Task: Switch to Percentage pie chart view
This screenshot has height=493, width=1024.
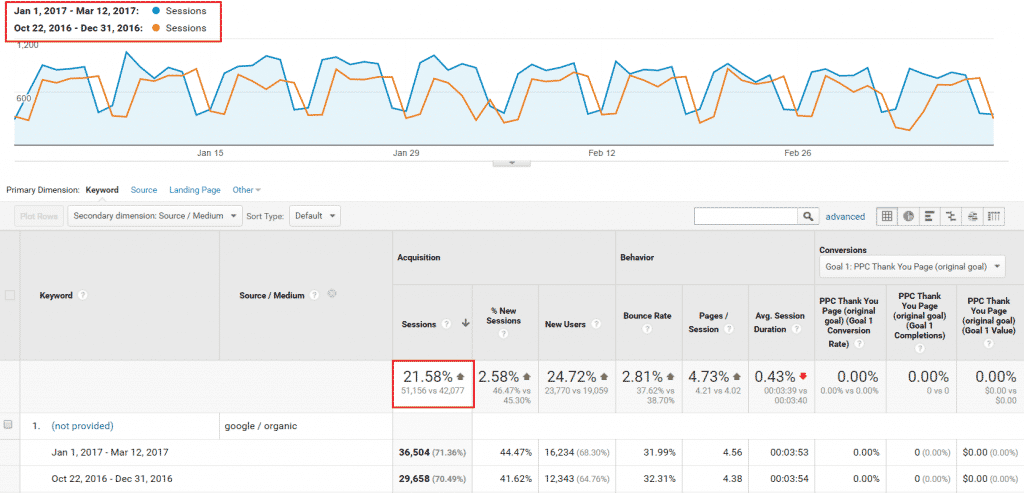Action: coord(908,216)
